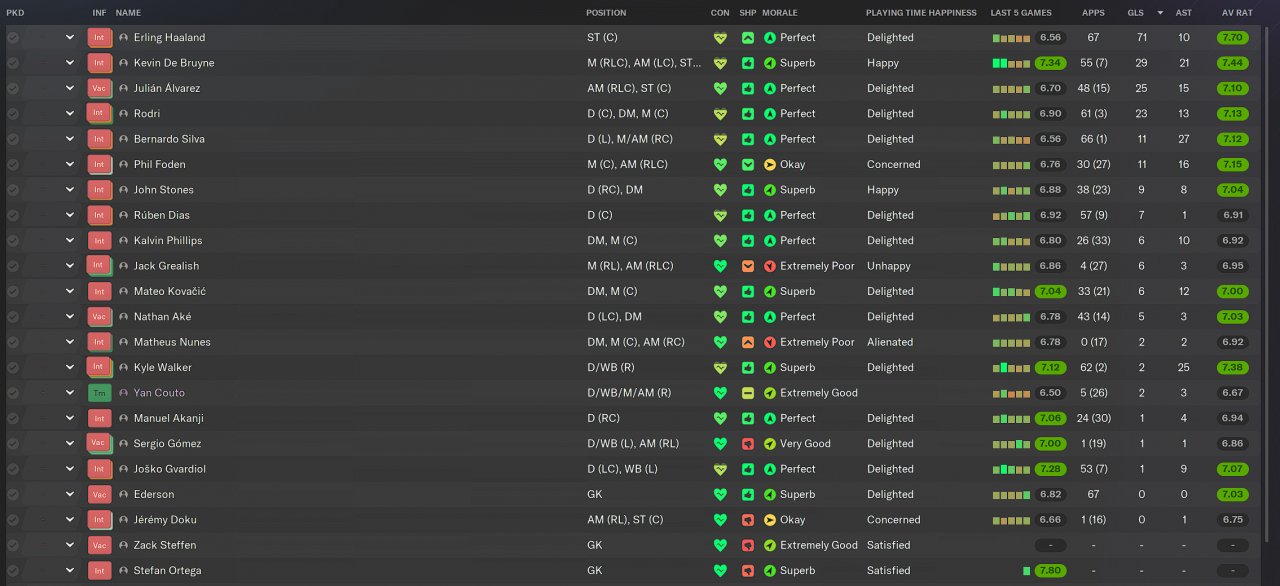The image size is (1280, 586).
Task: Click Kevin De Bruyne's 7.34 form rating
Action: 1050,63
